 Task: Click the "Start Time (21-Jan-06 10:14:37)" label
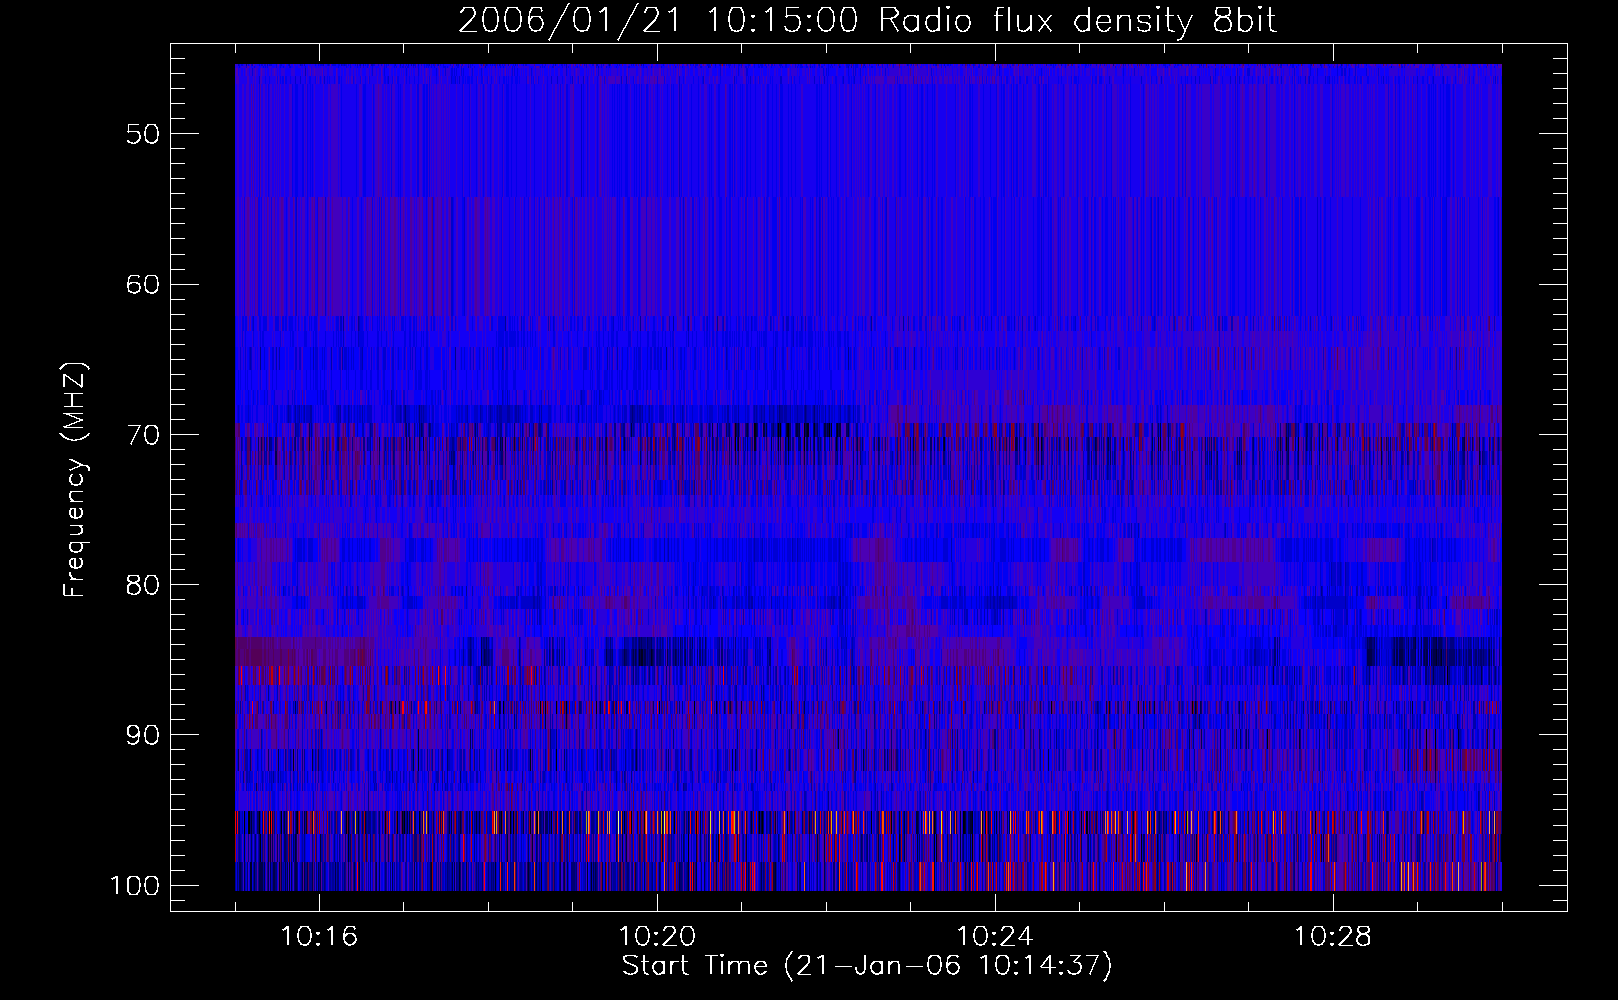[867, 966]
